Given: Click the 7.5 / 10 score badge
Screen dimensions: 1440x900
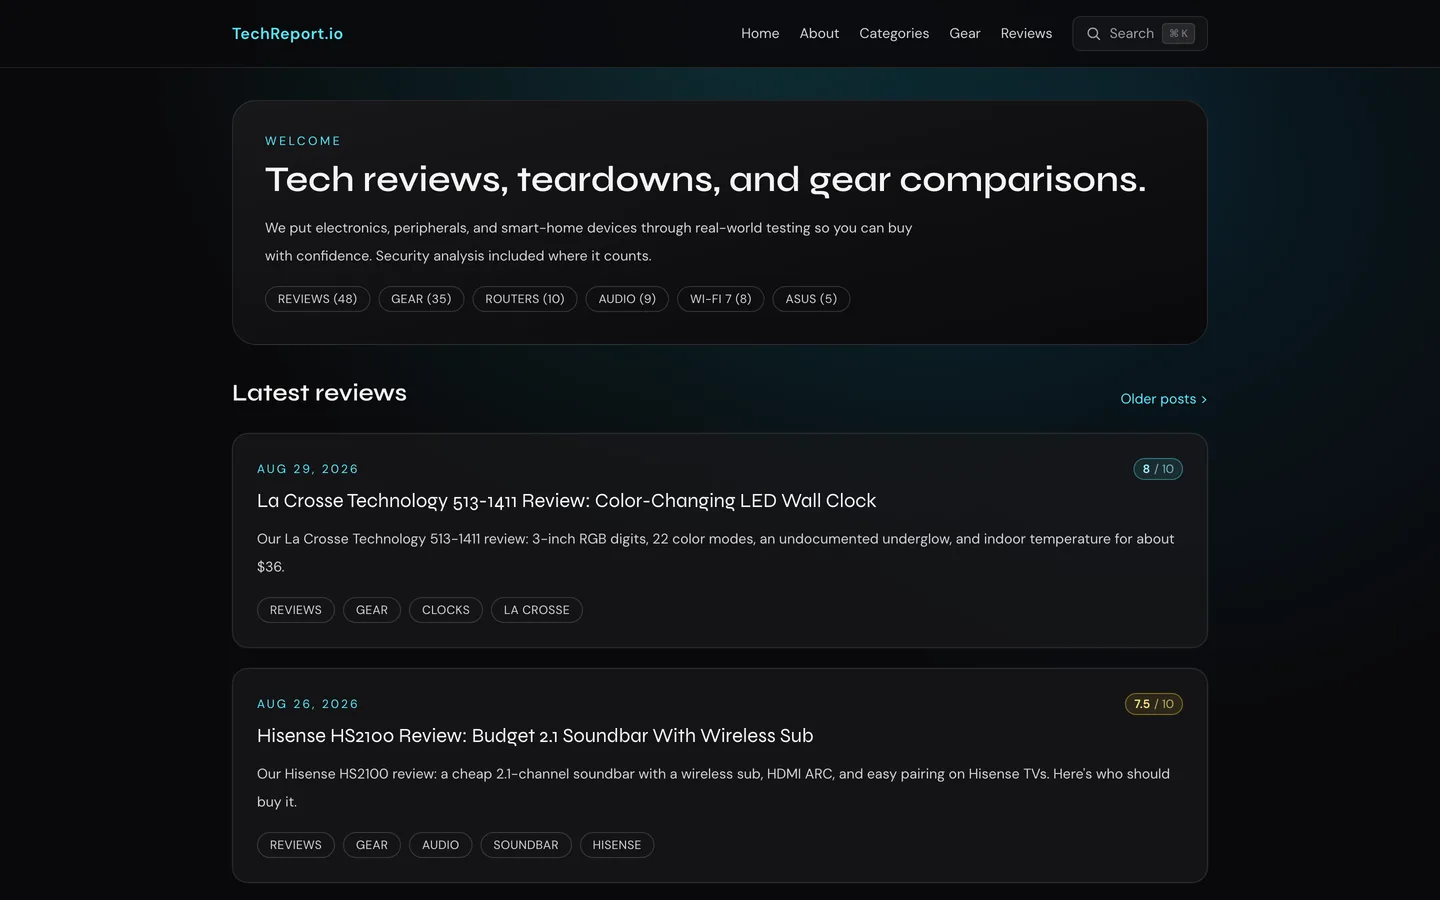Looking at the screenshot, I should (x=1154, y=704).
